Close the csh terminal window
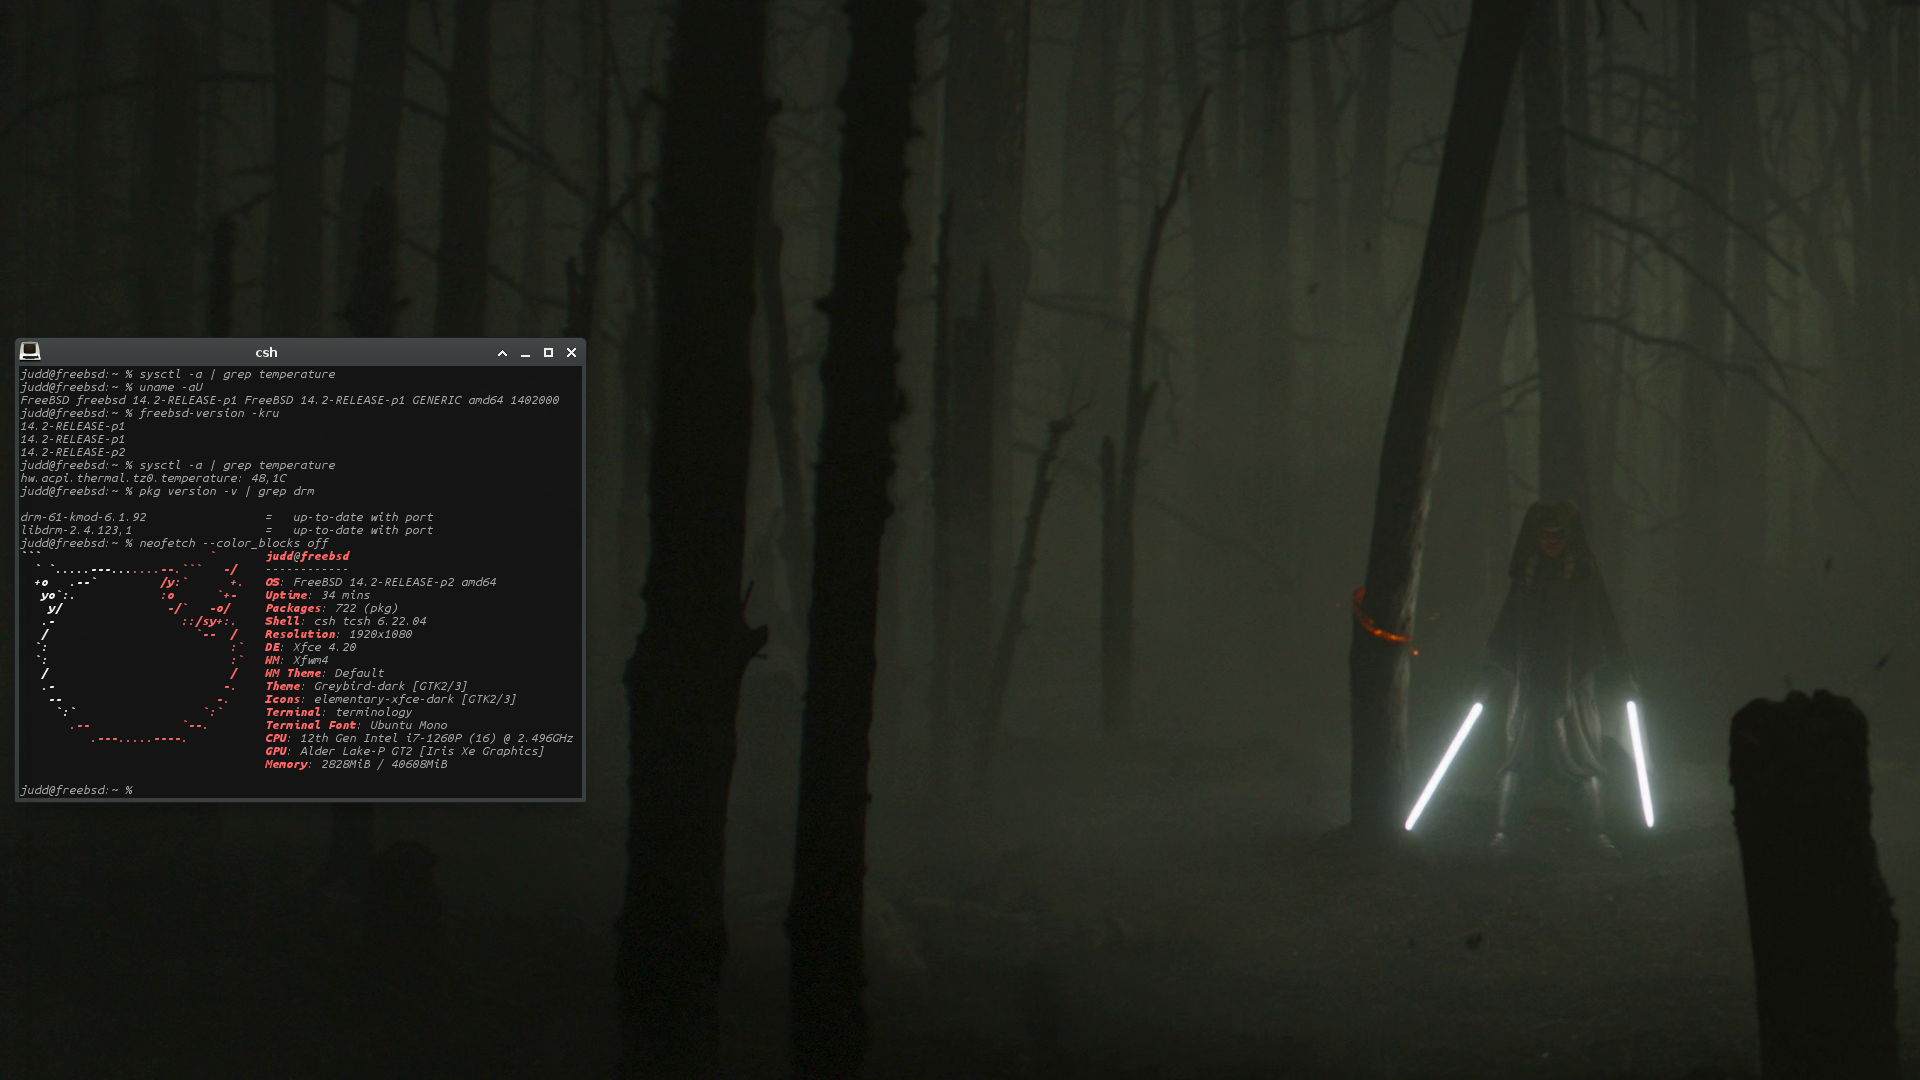Viewport: 1920px width, 1080px height. [x=571, y=353]
